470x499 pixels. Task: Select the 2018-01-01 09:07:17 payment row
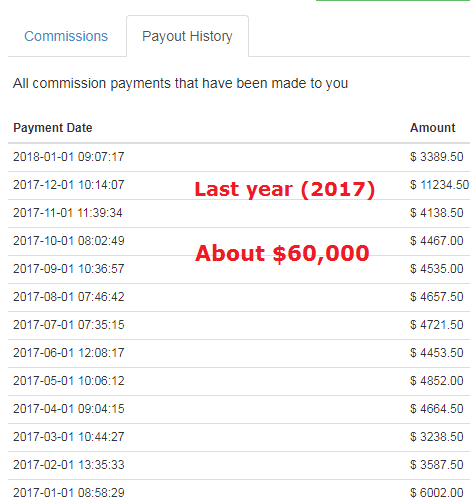click(x=239, y=157)
